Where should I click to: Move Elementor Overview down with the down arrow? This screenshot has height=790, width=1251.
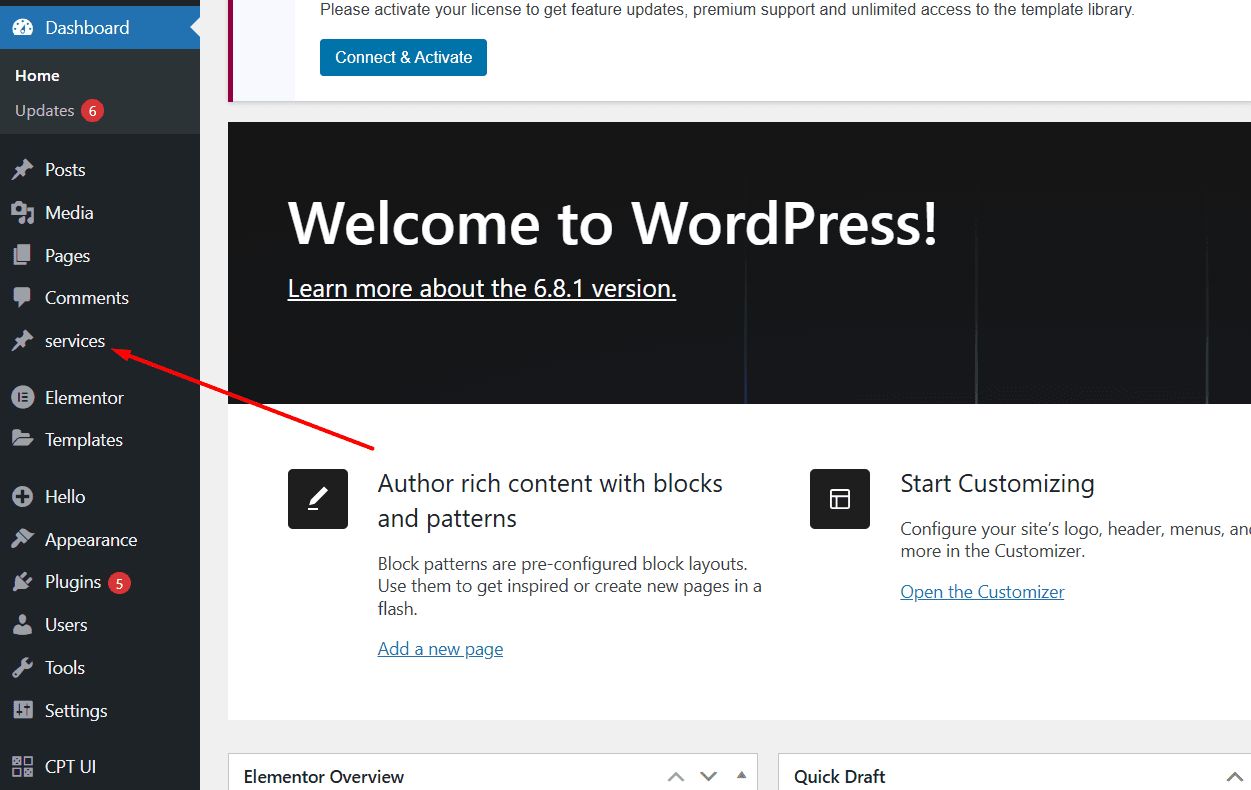pos(708,775)
